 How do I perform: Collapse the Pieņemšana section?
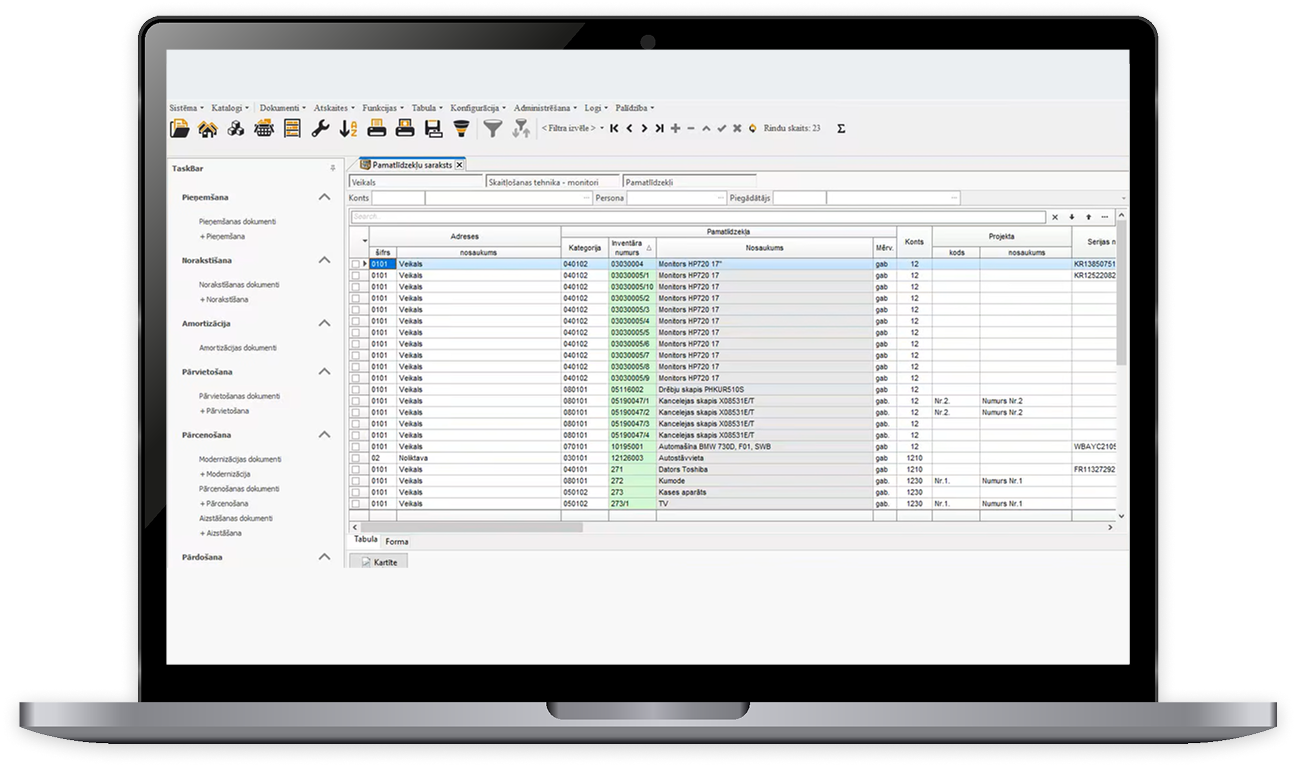pos(324,197)
